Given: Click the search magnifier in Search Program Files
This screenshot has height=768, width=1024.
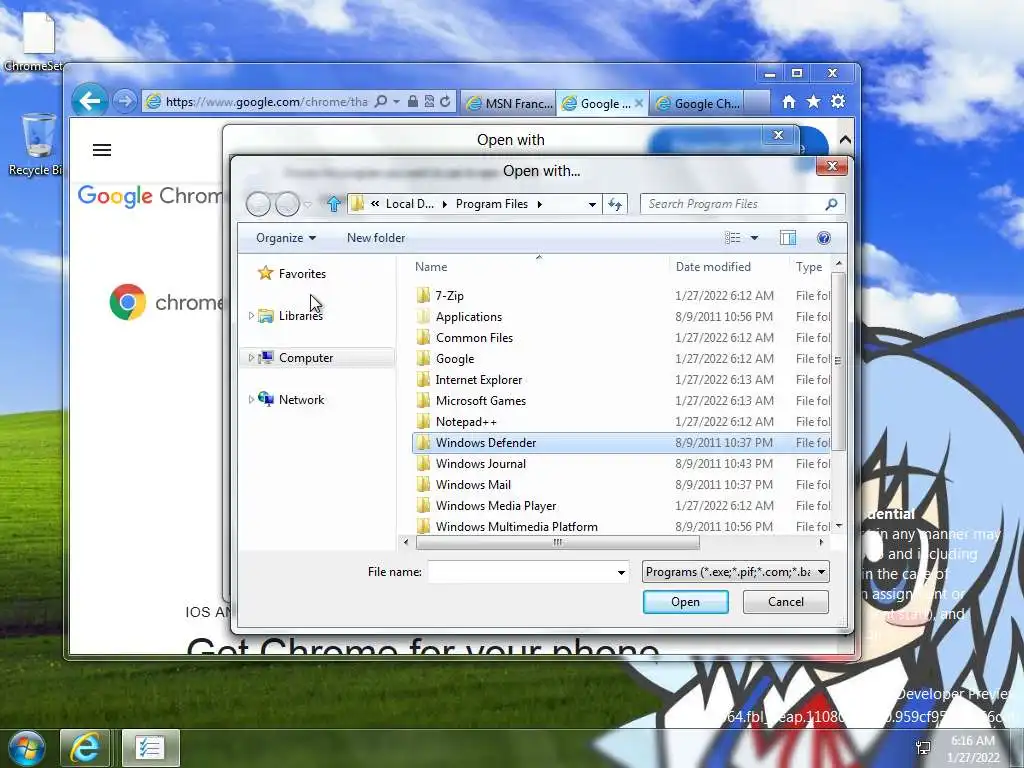Looking at the screenshot, I should point(831,204).
